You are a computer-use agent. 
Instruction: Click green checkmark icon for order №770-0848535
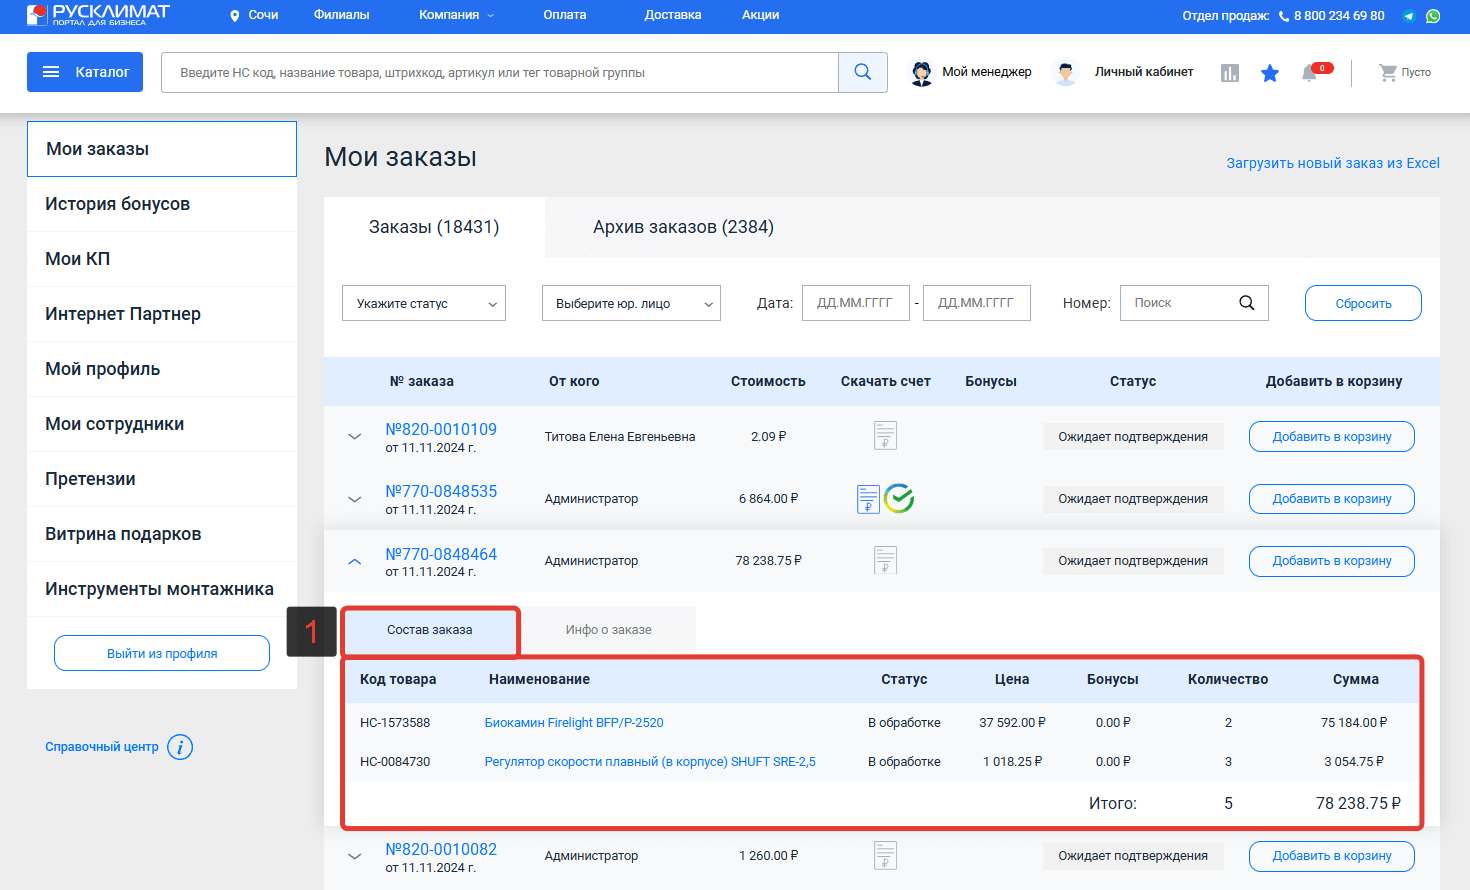[x=899, y=498]
